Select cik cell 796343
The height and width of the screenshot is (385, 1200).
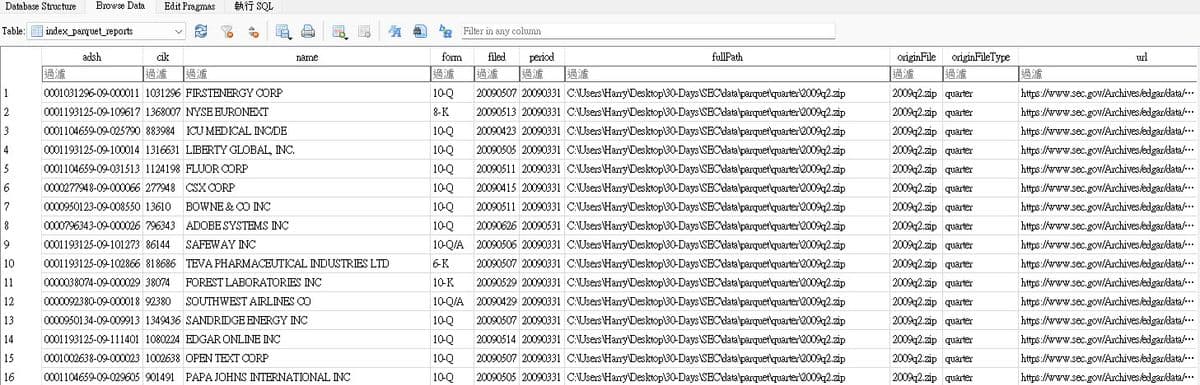click(162, 225)
